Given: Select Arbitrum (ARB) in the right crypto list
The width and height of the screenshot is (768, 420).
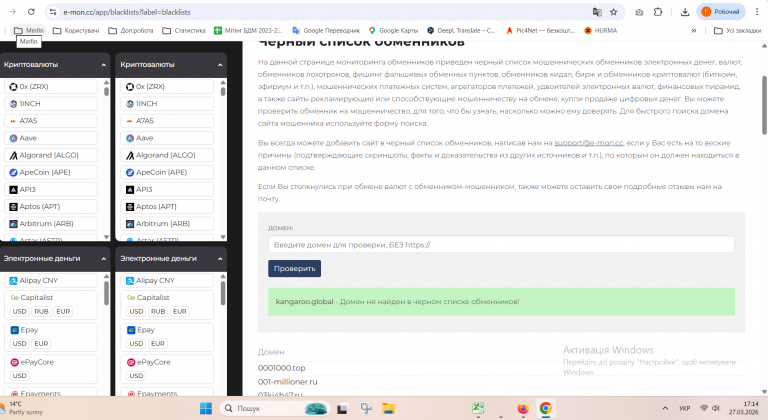Looking at the screenshot, I should [168, 223].
